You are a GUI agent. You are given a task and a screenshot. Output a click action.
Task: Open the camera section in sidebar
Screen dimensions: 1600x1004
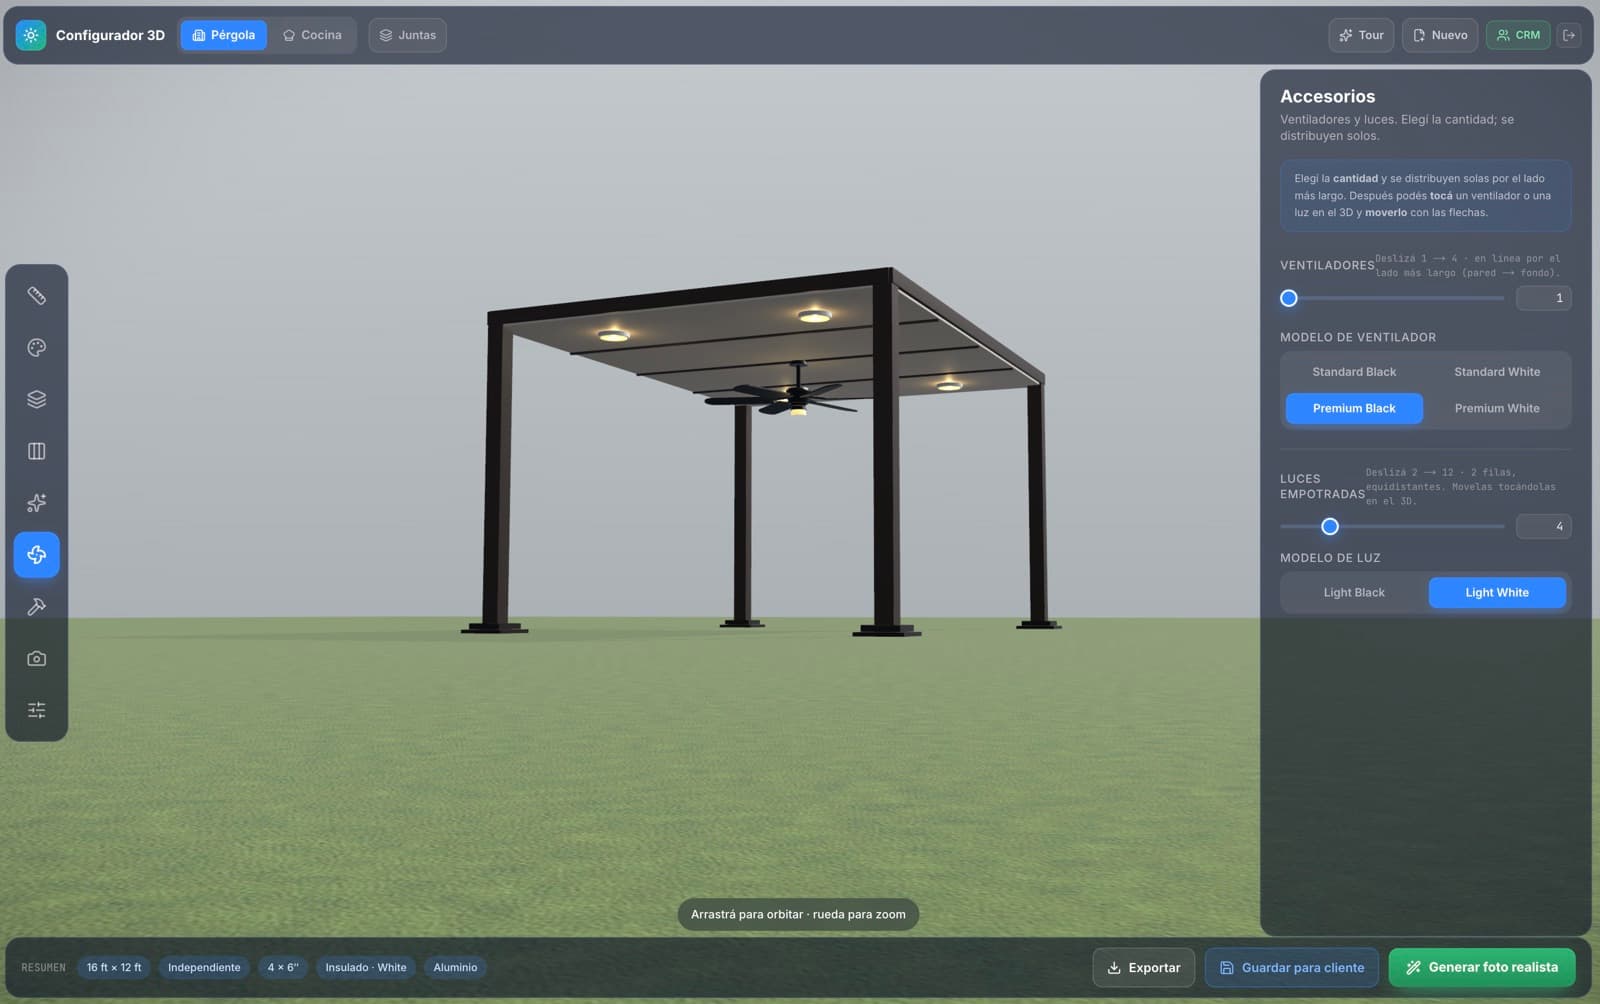tap(37, 658)
